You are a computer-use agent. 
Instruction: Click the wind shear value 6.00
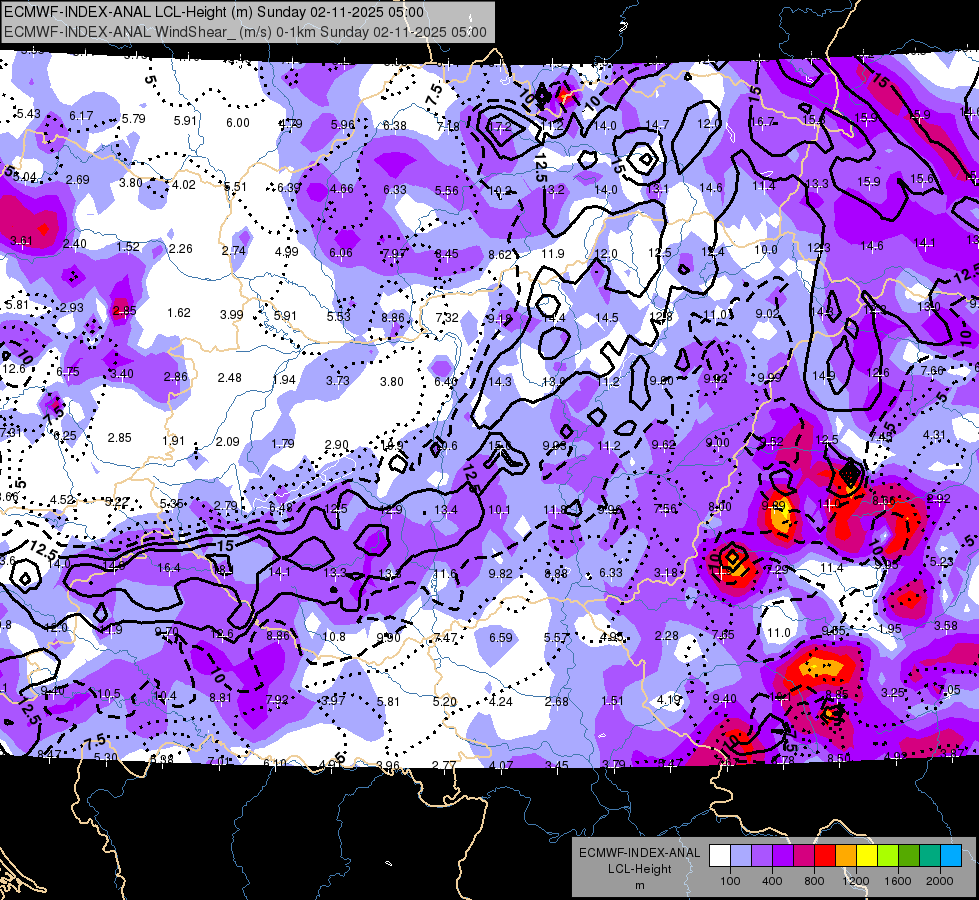pyautogui.click(x=238, y=122)
